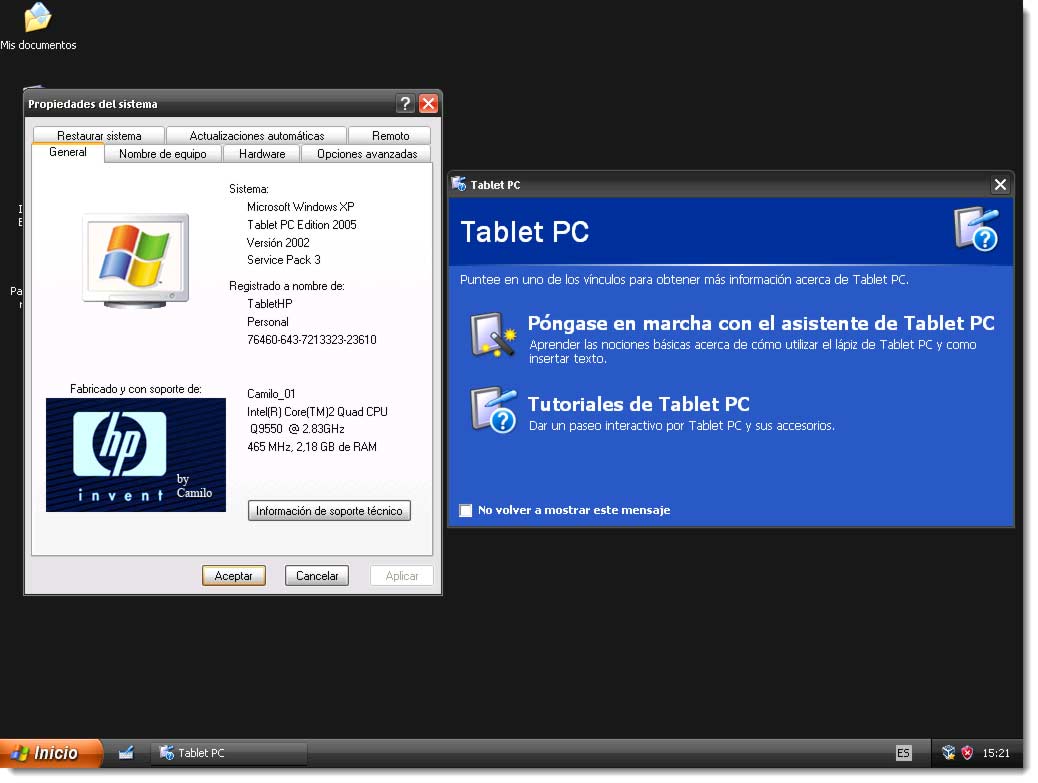Open the Inicio start menu
The height and width of the screenshot is (783, 1038).
[50, 753]
